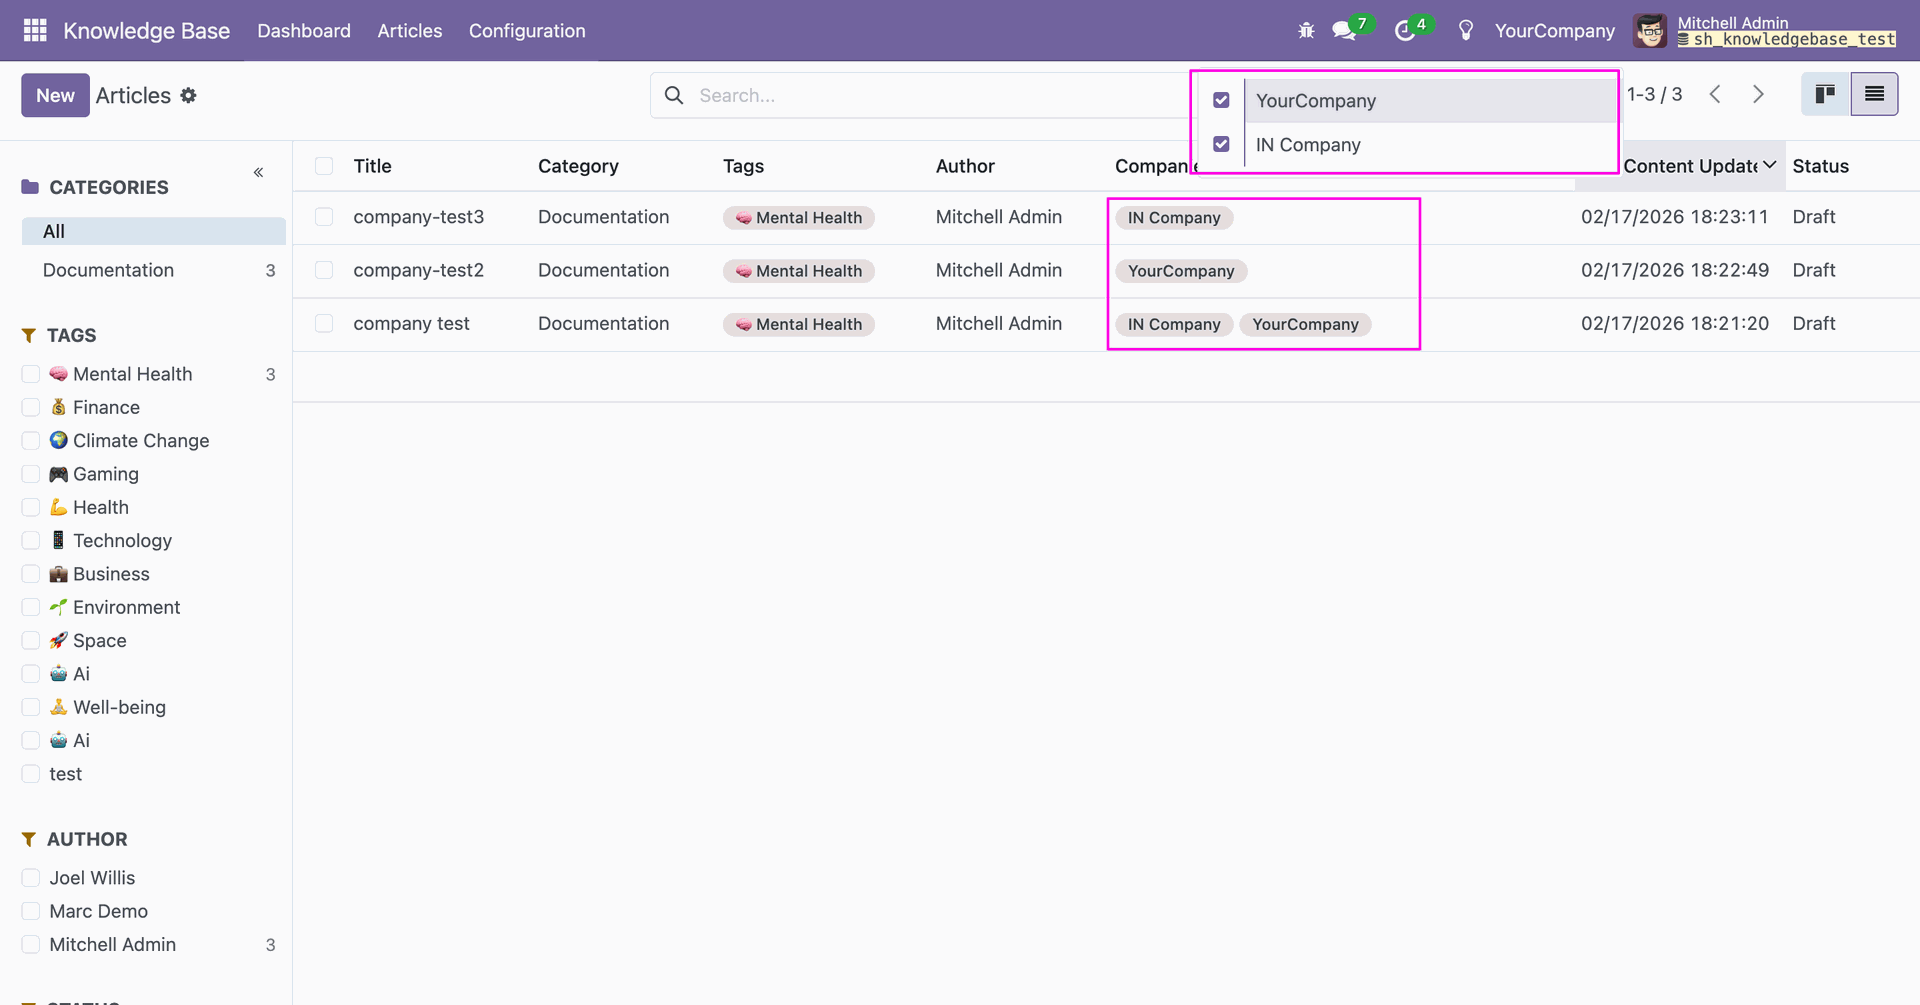Image resolution: width=1920 pixels, height=1005 pixels.
Task: Open the apps grid menu icon
Action: (x=35, y=30)
